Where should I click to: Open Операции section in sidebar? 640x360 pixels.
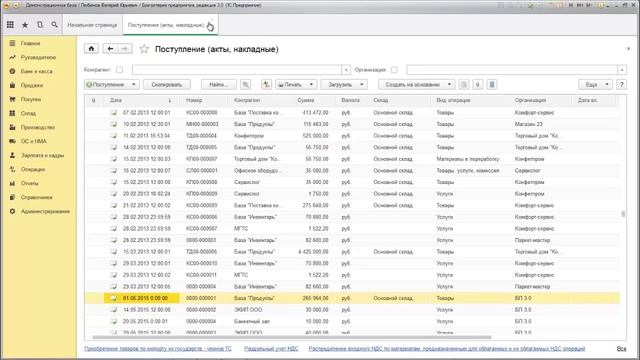[x=33, y=169]
